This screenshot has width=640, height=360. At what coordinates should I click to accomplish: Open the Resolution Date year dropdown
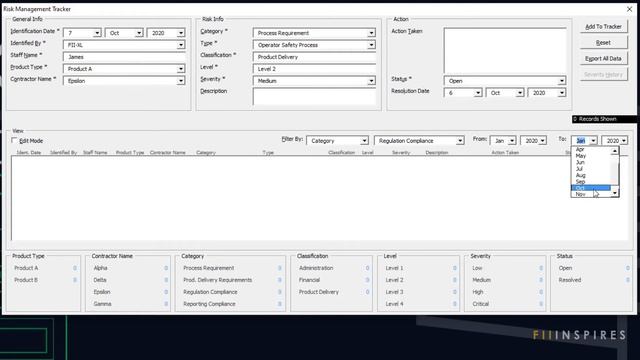tap(562, 93)
